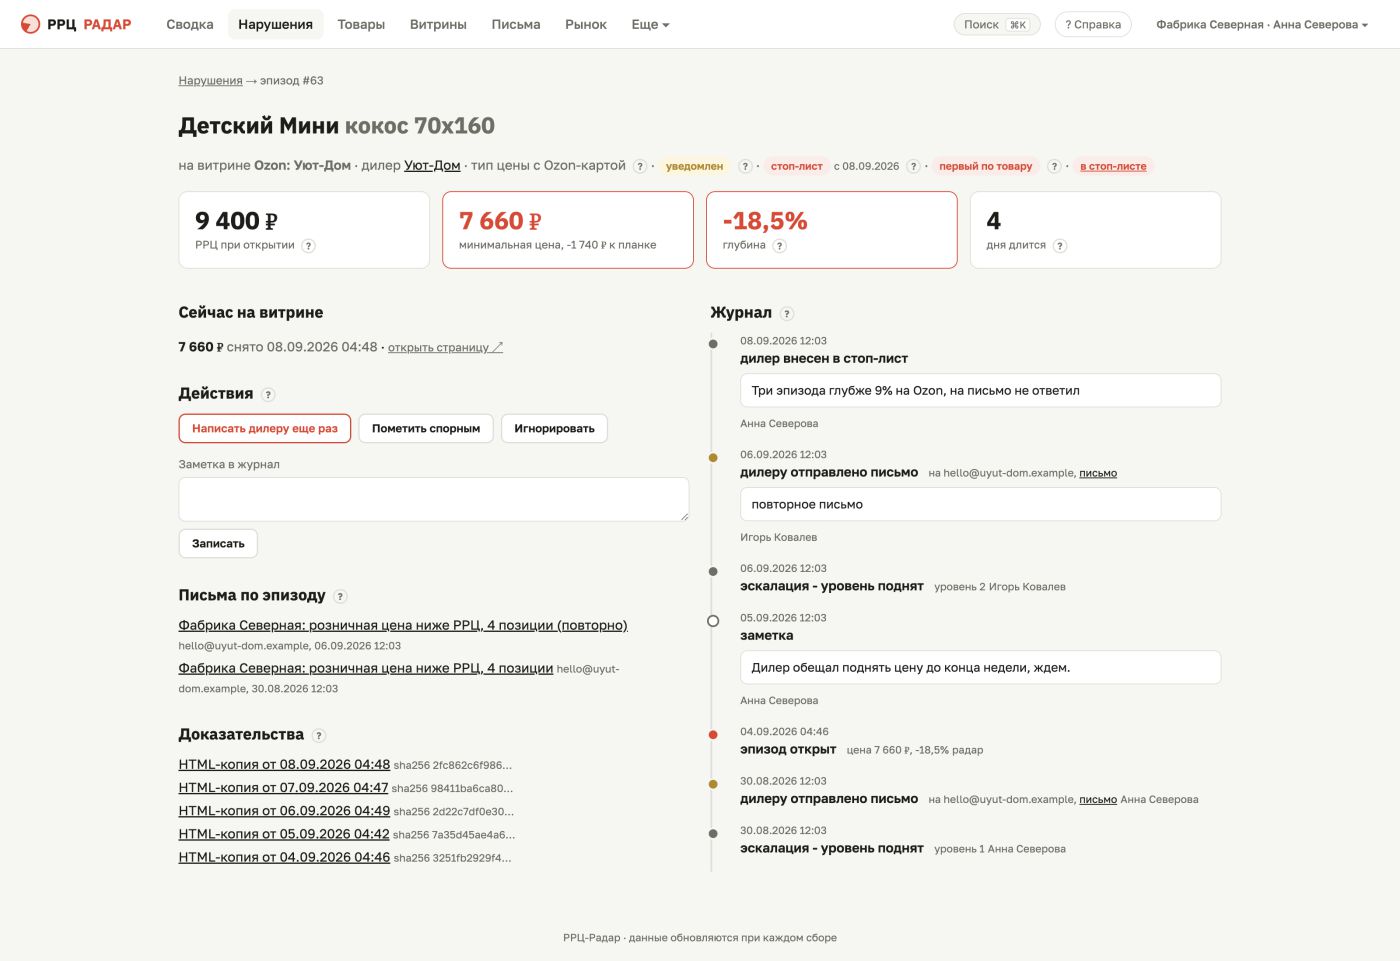Open HTML-копия от 06.09.2026 04:49
Screen dimensions: 1400x961
pyautogui.click(x=284, y=810)
